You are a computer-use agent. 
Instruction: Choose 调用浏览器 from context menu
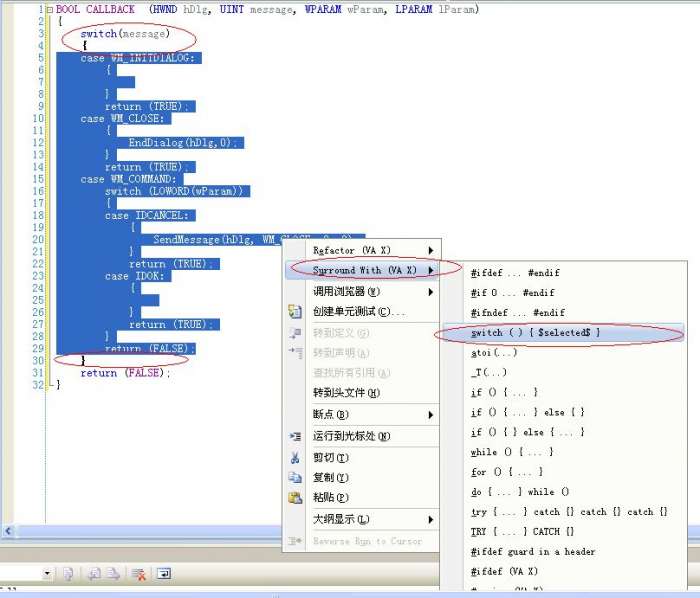(362, 292)
